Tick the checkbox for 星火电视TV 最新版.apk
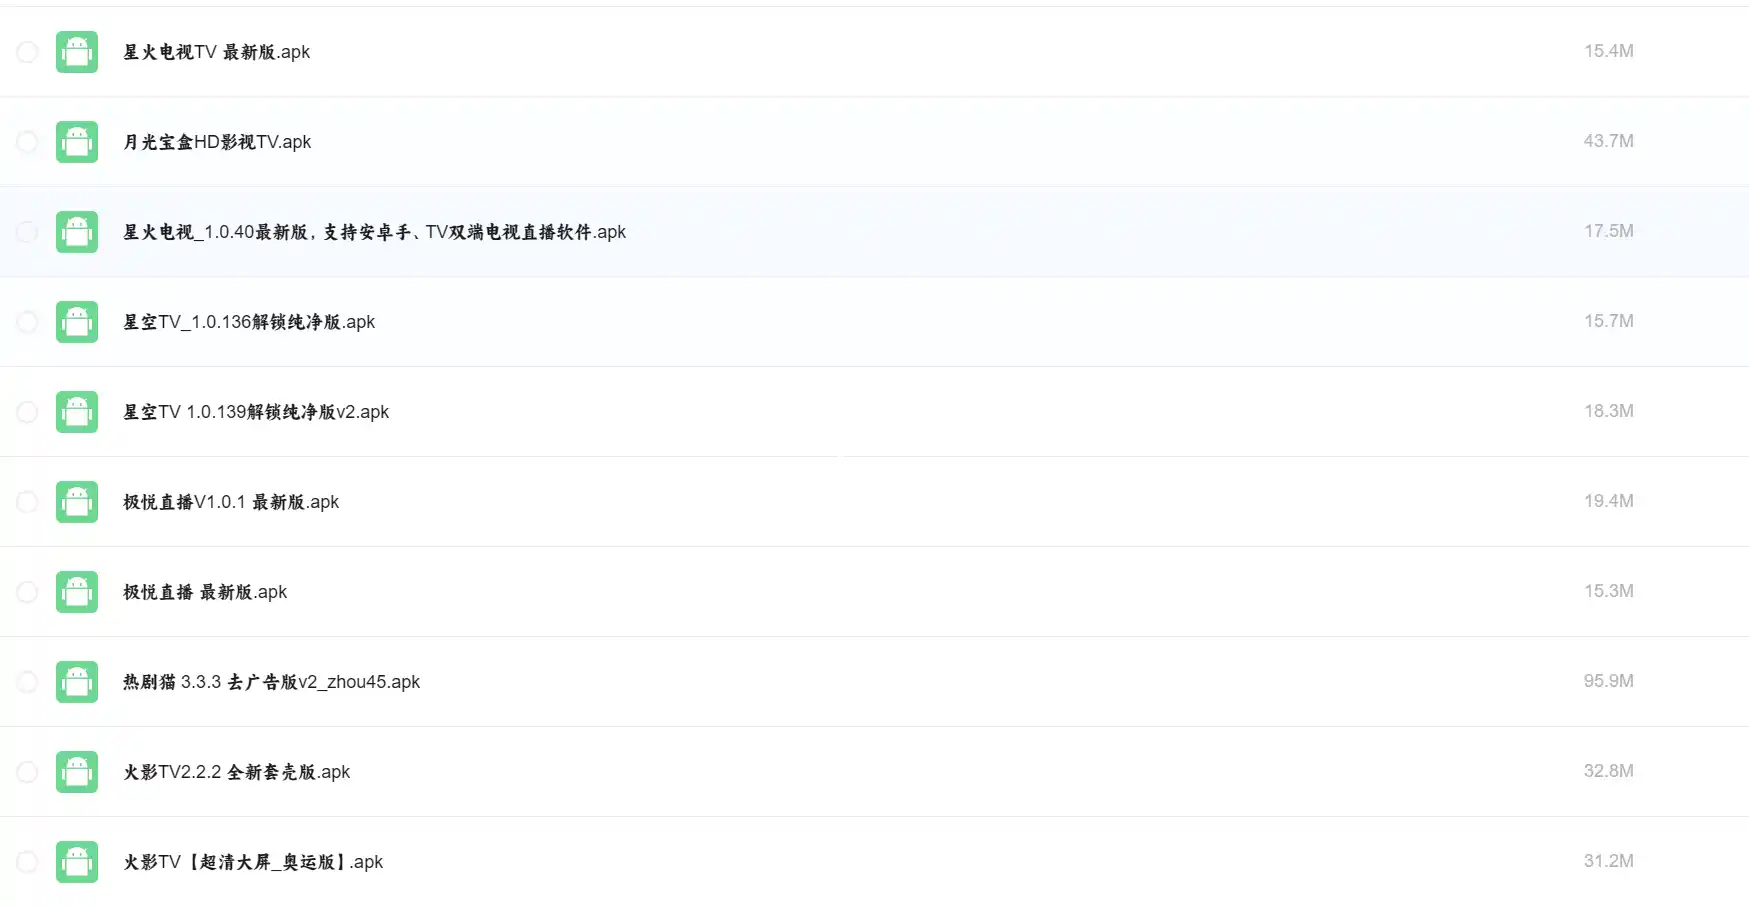This screenshot has width=1749, height=906. [27, 52]
